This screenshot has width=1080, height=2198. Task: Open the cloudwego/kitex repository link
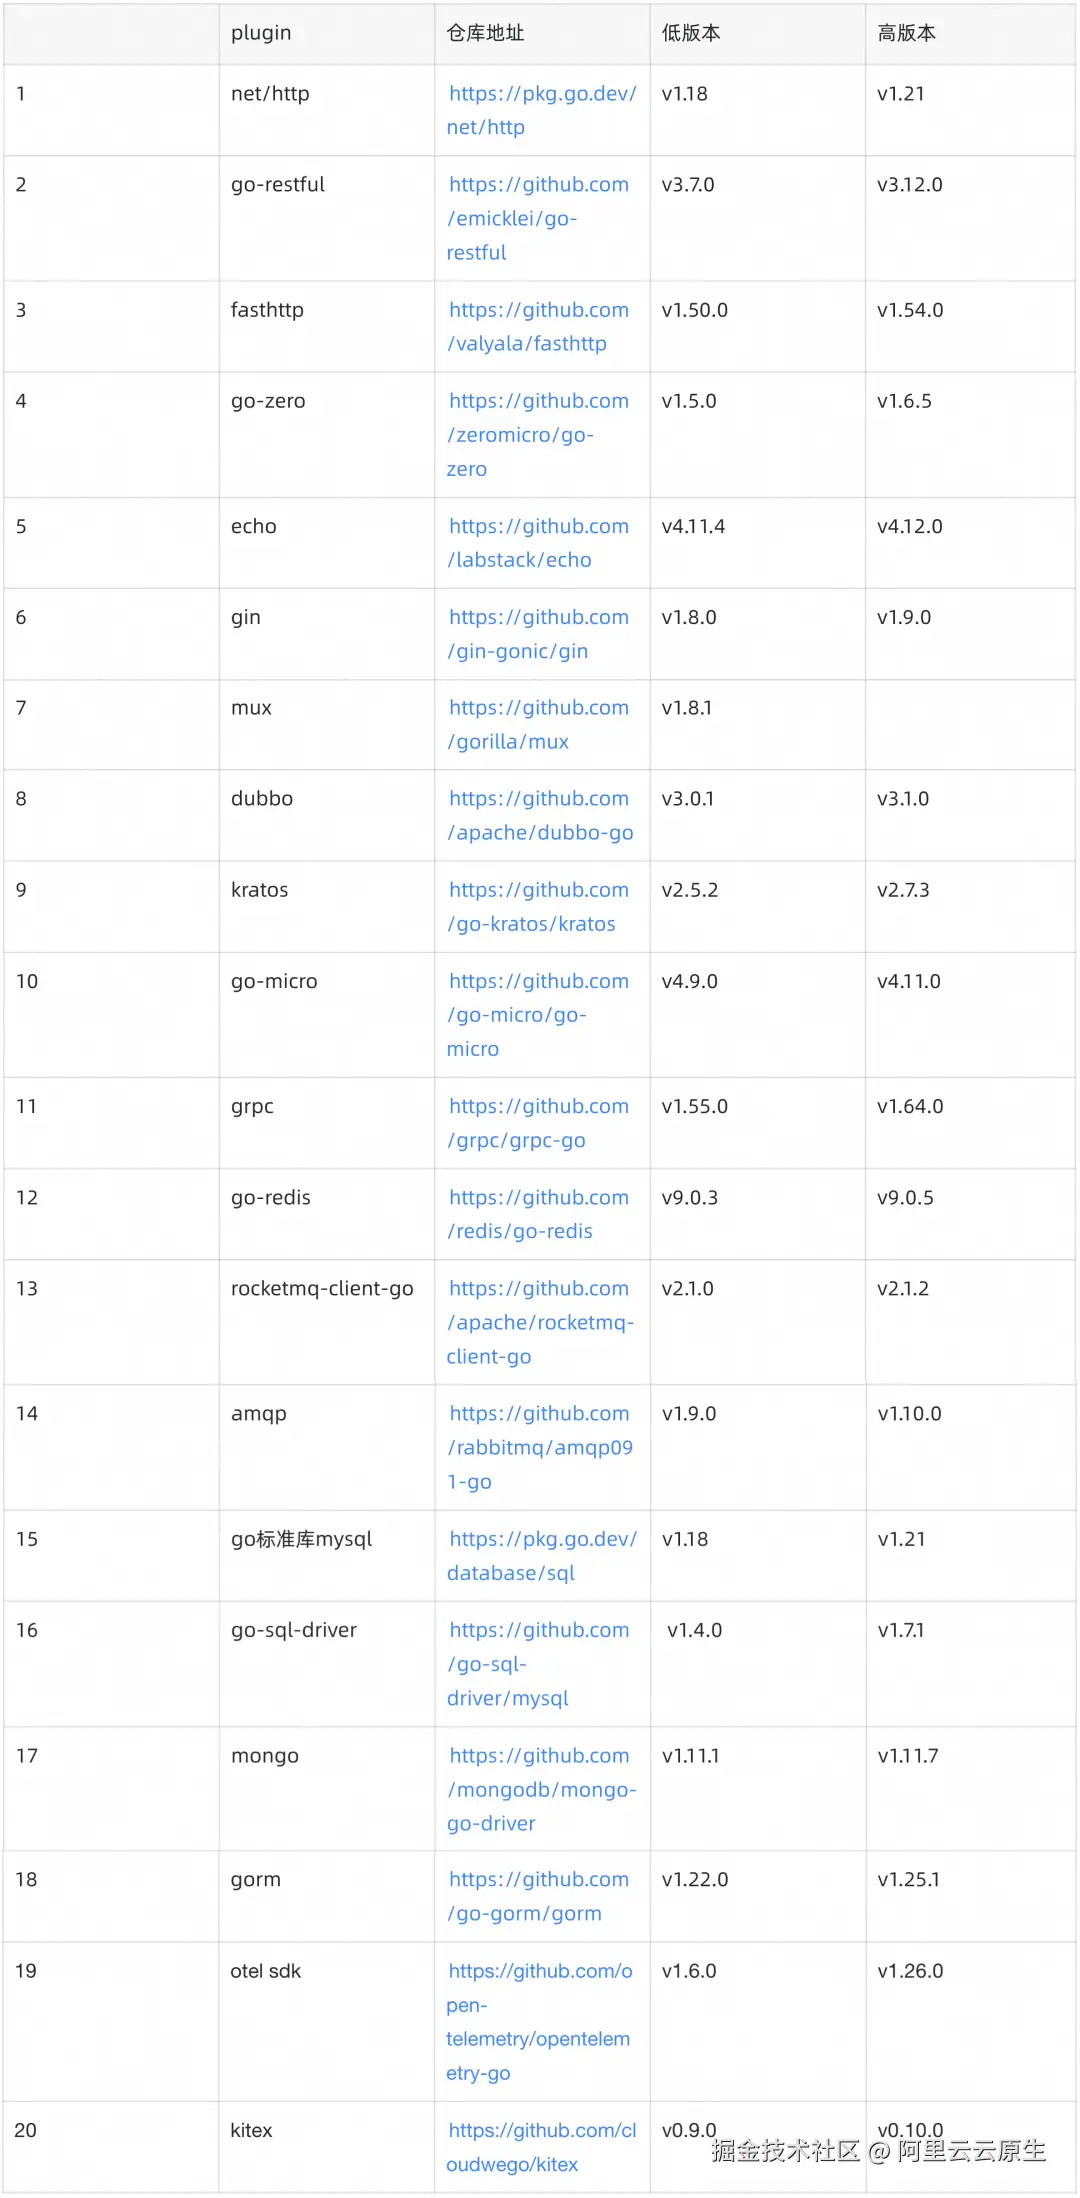[x=541, y=2147]
